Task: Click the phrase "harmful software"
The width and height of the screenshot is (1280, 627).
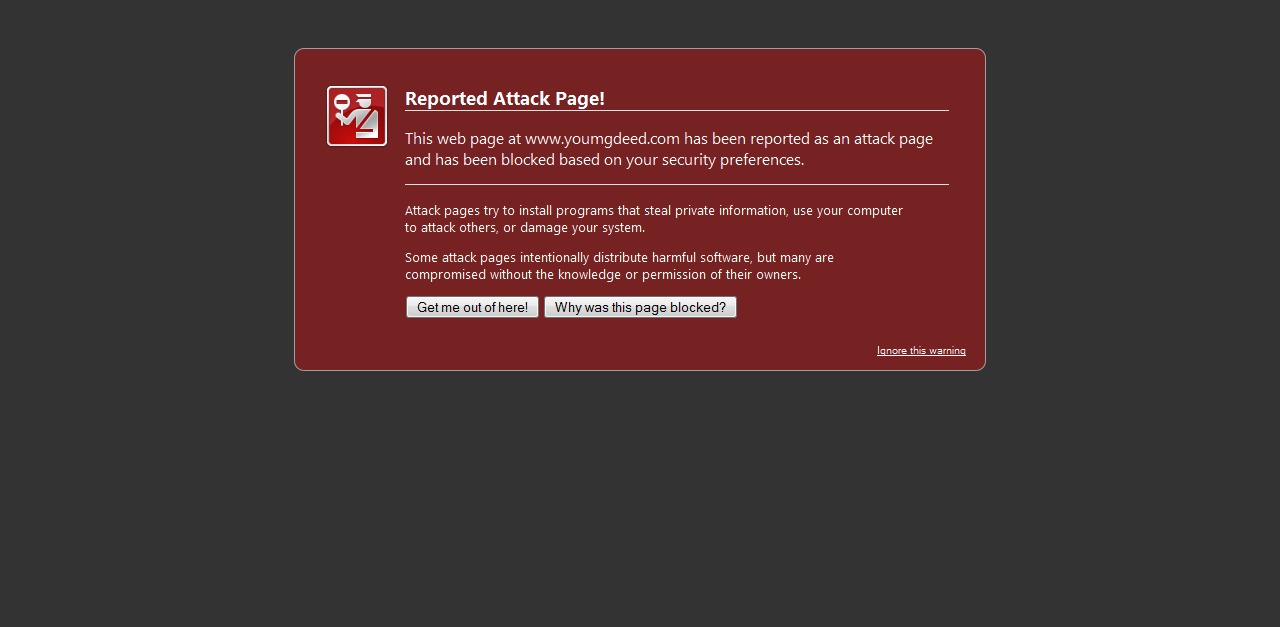Action: (x=701, y=258)
